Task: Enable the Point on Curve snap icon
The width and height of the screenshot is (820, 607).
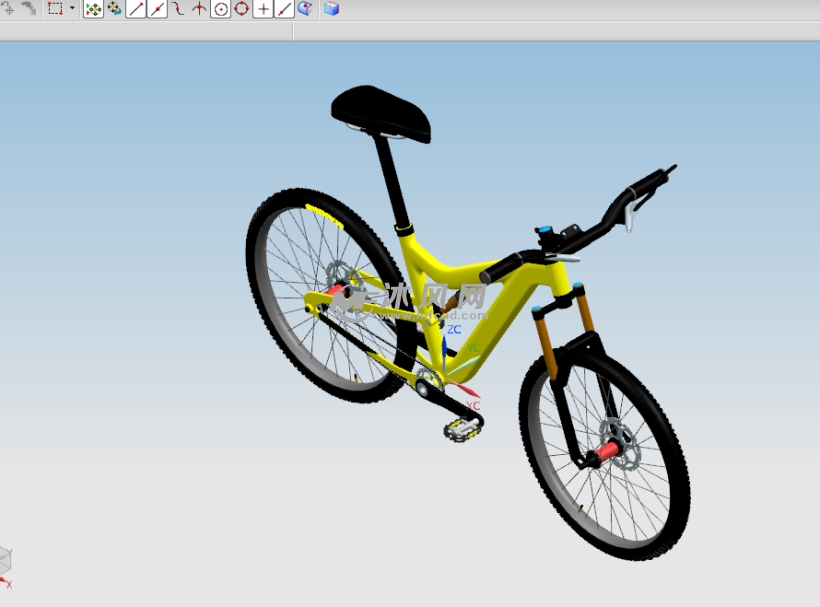Action: pyautogui.click(x=284, y=9)
